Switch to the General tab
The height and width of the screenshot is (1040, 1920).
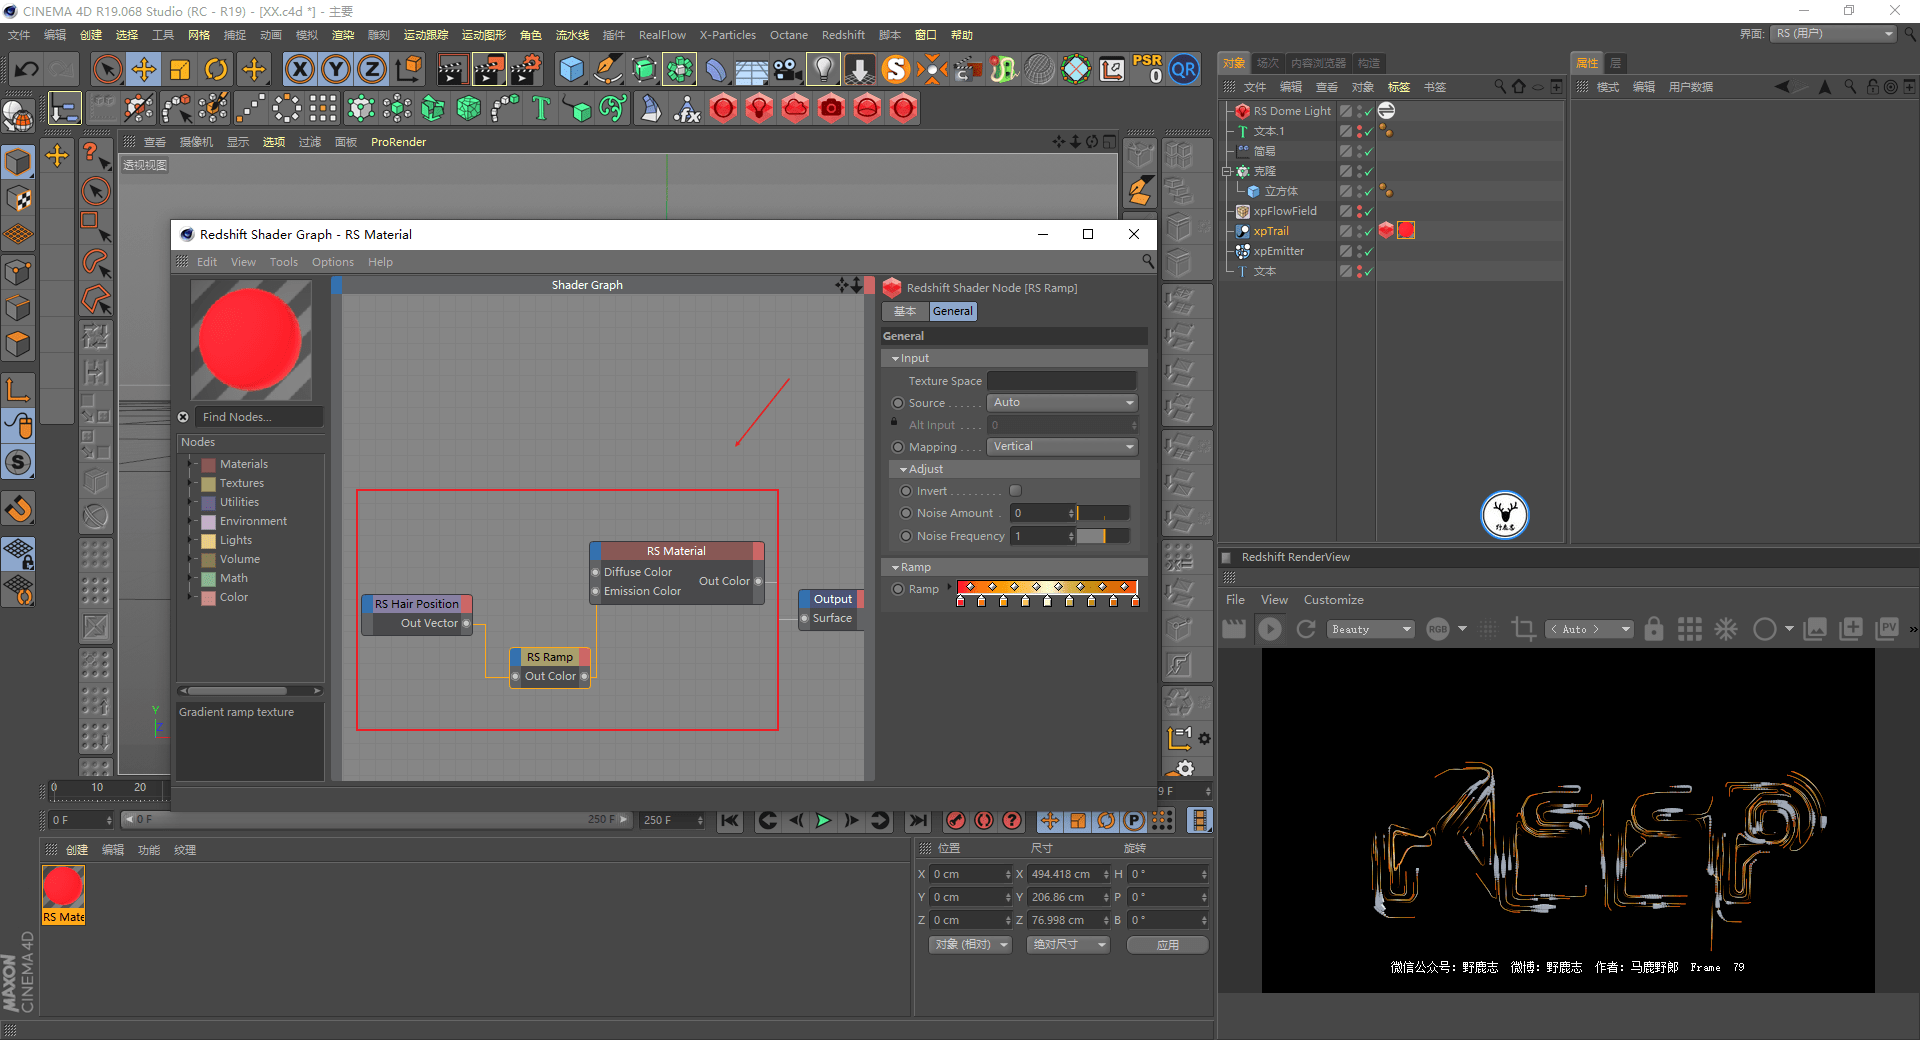pyautogui.click(x=952, y=311)
